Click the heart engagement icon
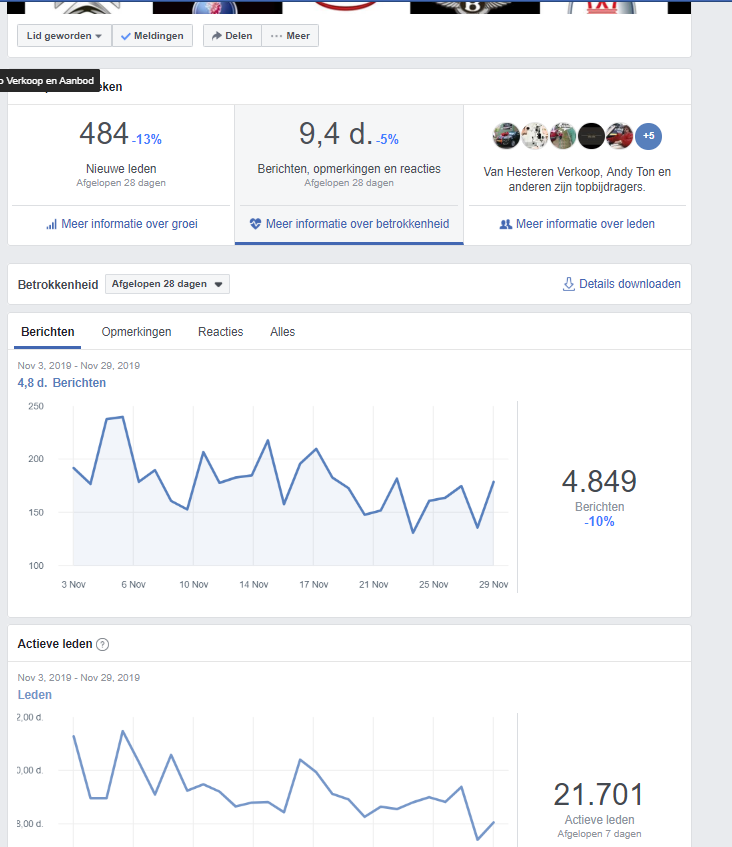Screen dimensions: 732x847 pyautogui.click(x=255, y=224)
